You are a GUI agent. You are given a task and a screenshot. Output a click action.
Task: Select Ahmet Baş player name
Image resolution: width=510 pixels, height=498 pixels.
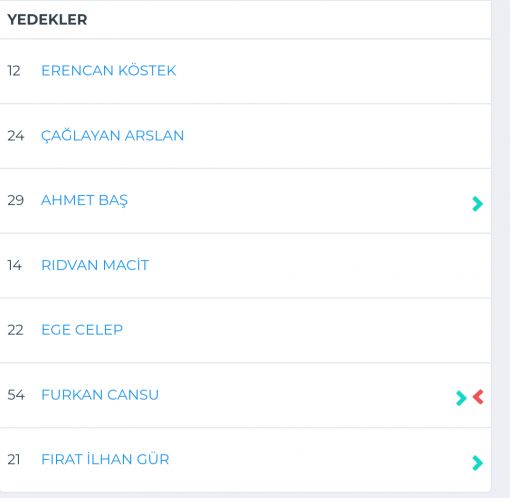84,200
